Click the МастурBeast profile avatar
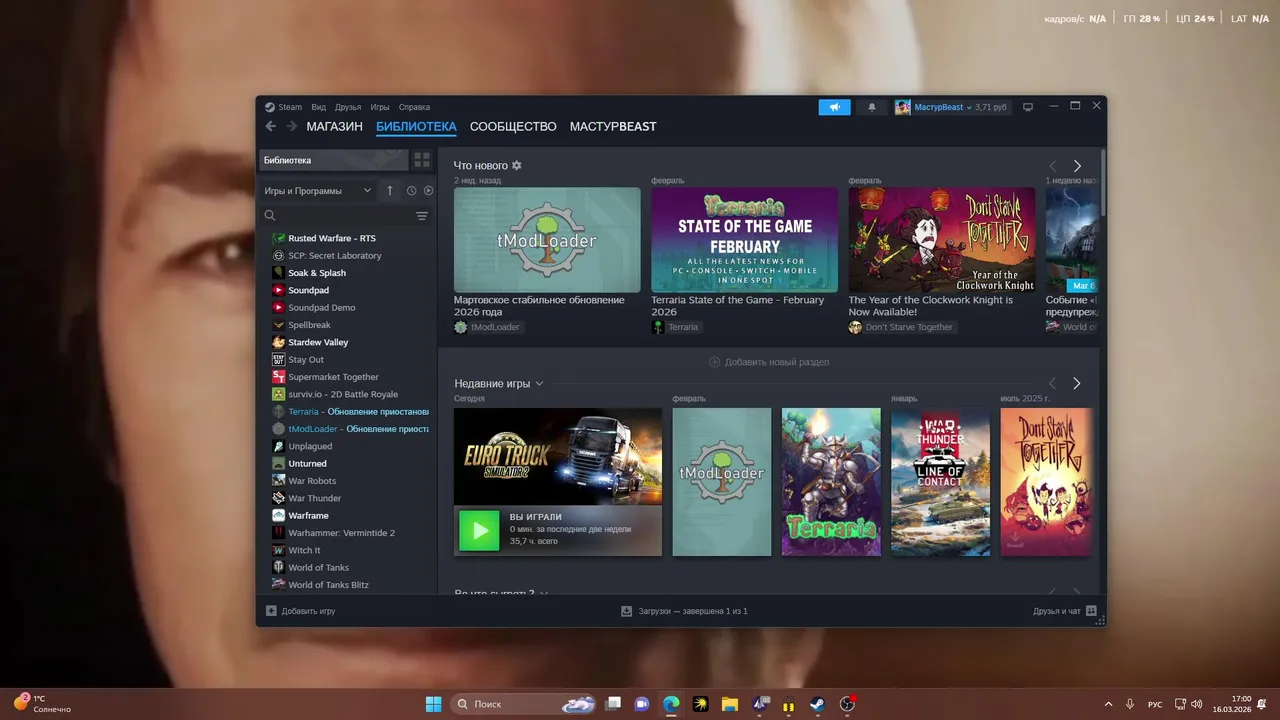The image size is (1280, 720). [x=903, y=107]
